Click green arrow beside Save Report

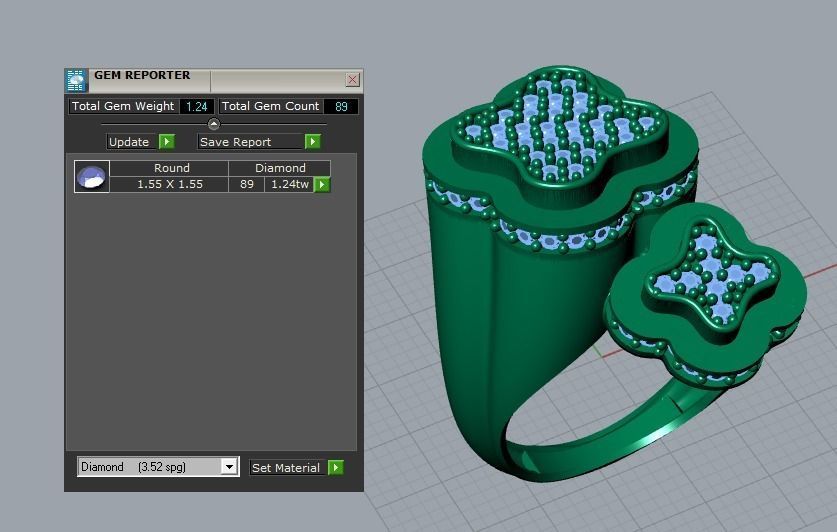[312, 141]
